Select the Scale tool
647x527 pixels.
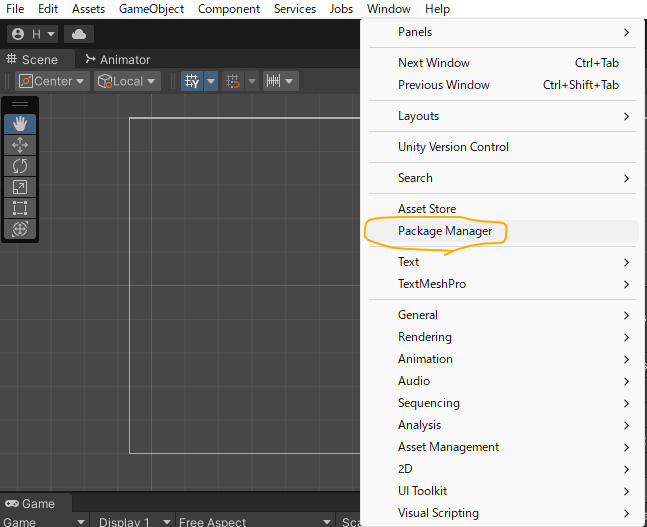pos(20,187)
